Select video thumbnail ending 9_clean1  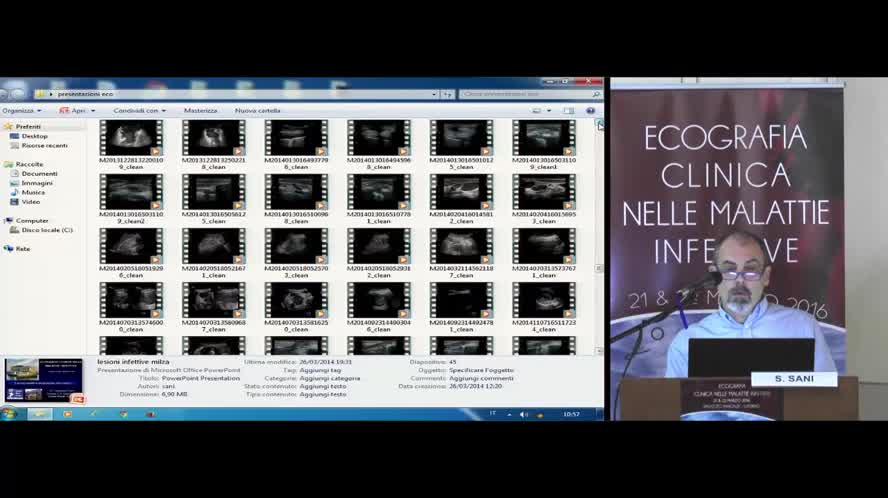(x=544, y=145)
